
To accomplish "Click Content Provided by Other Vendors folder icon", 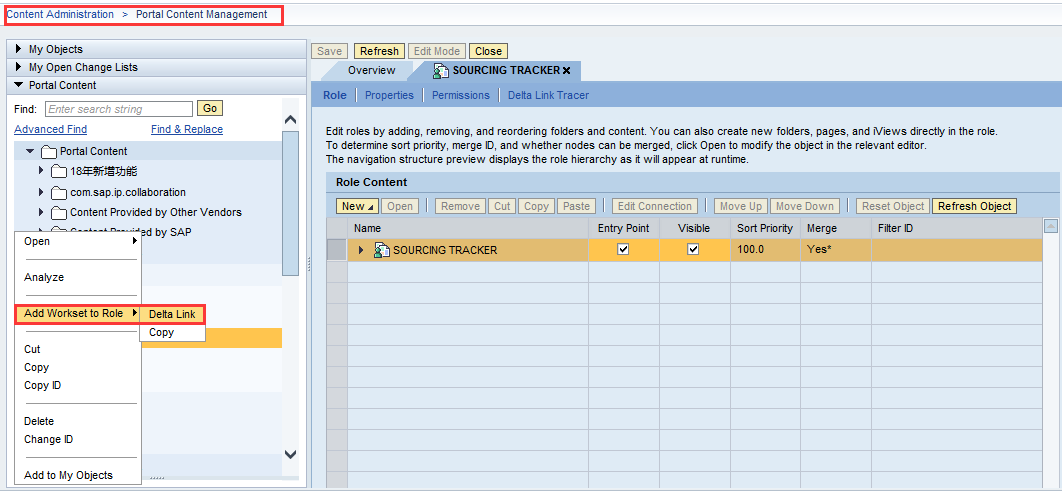I will [x=60, y=212].
